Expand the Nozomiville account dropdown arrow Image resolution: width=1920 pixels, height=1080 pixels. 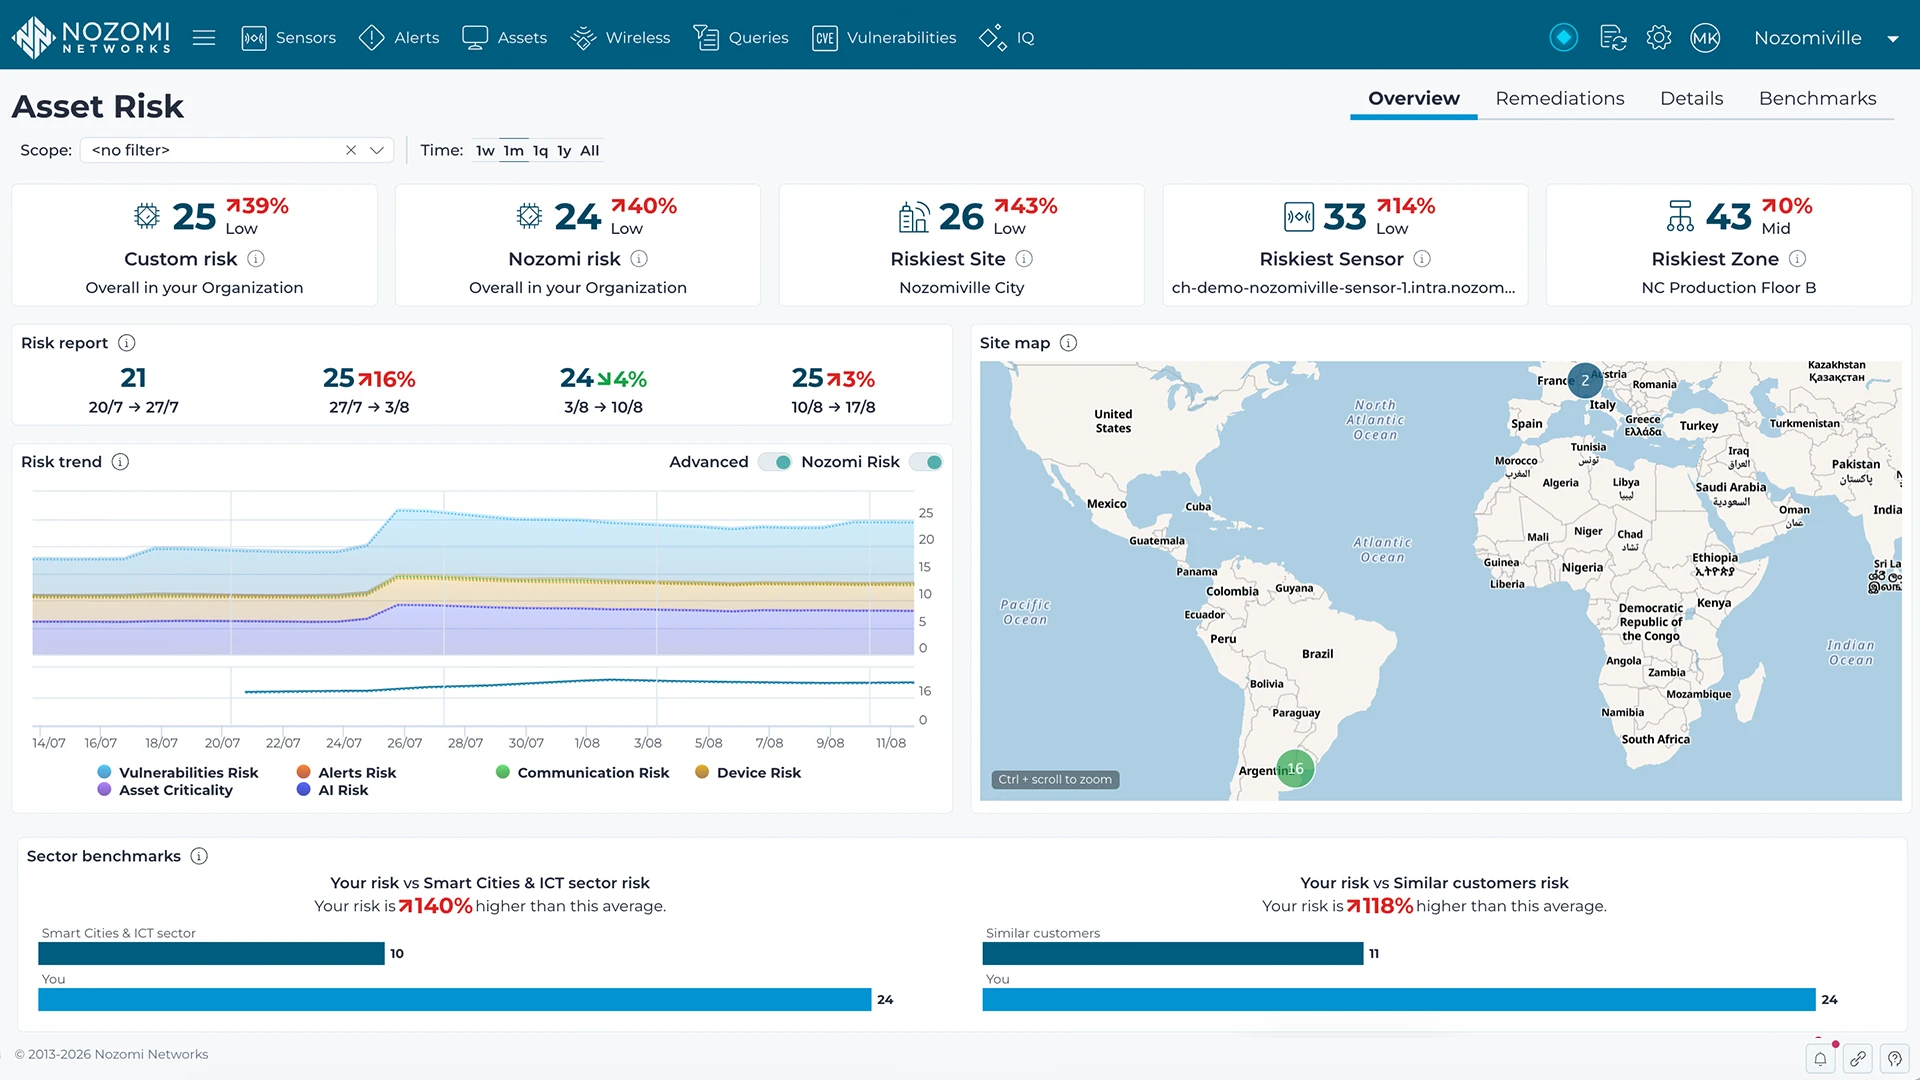point(1893,39)
